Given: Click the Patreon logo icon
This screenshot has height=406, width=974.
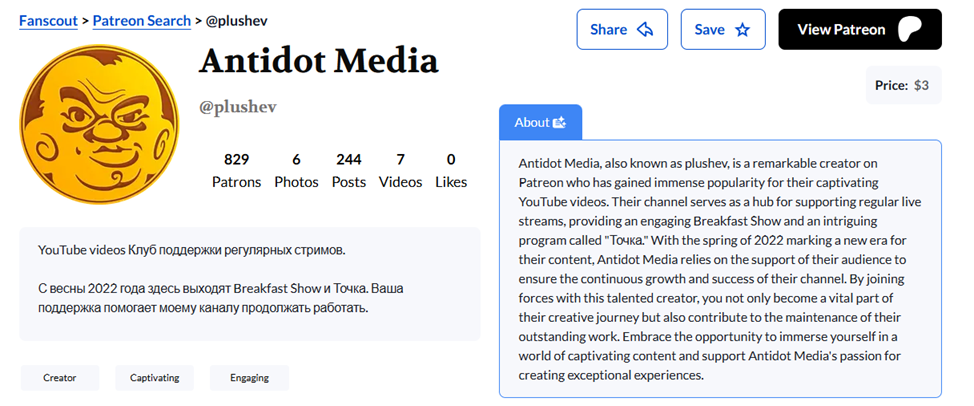Looking at the screenshot, I should (x=909, y=30).
